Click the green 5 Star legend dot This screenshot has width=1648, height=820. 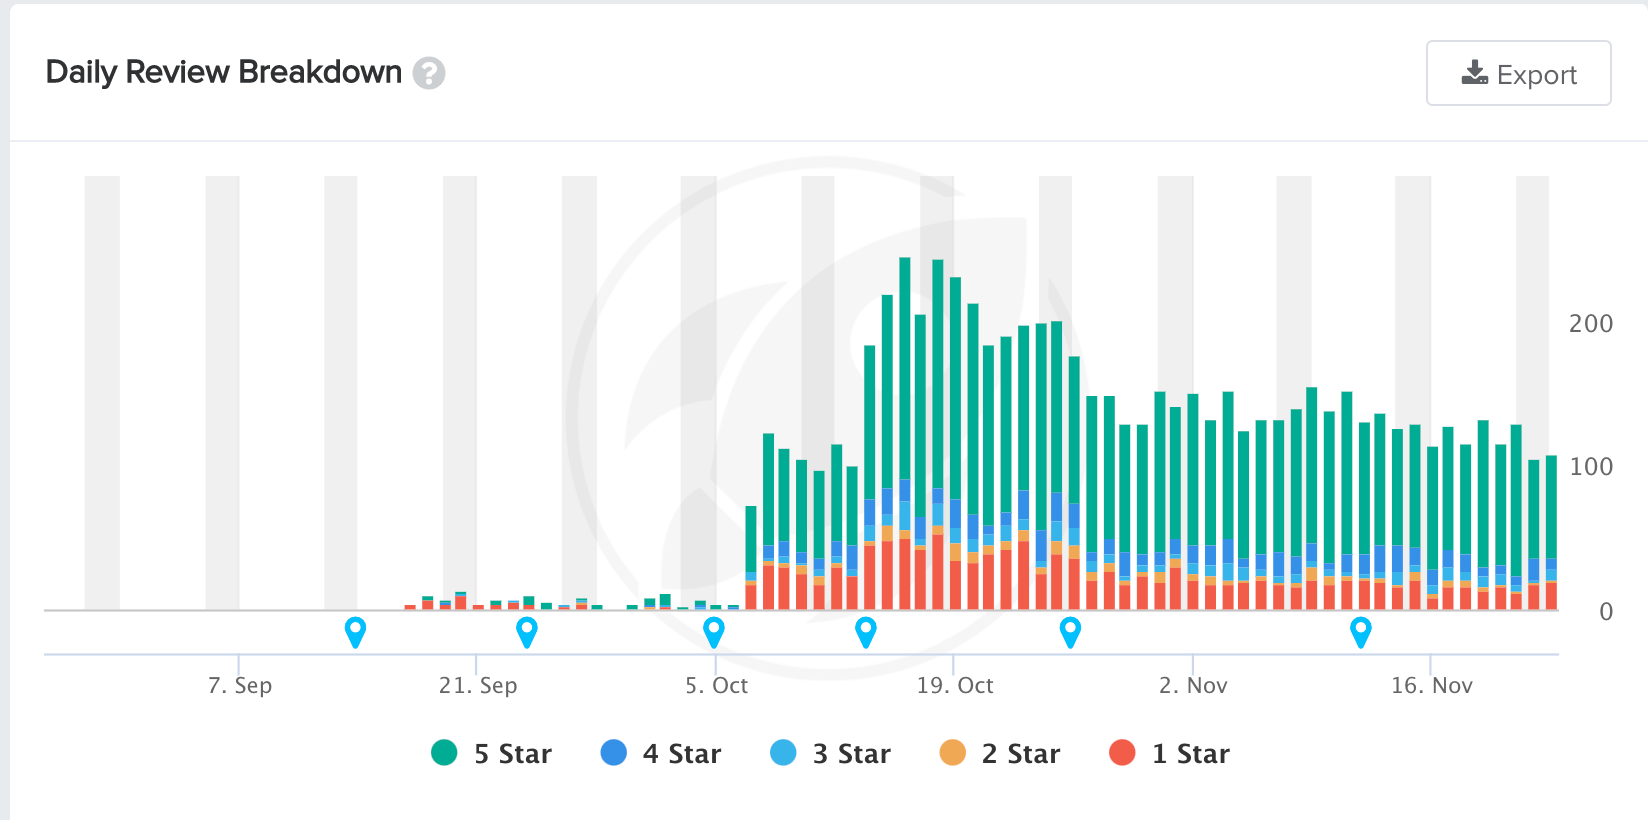pos(444,753)
